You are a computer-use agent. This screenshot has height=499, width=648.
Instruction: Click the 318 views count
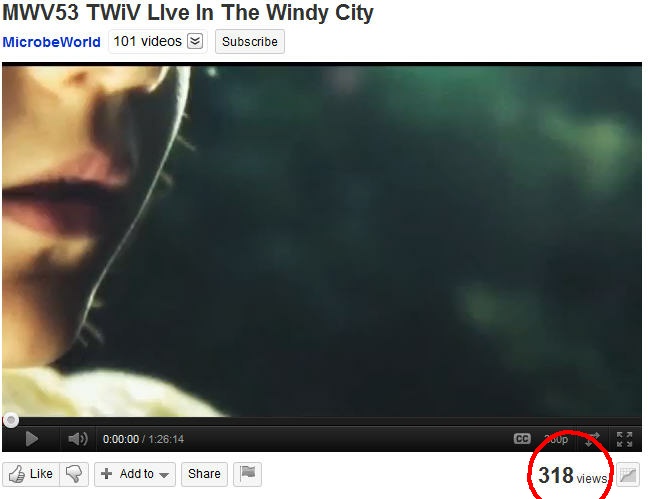(572, 476)
